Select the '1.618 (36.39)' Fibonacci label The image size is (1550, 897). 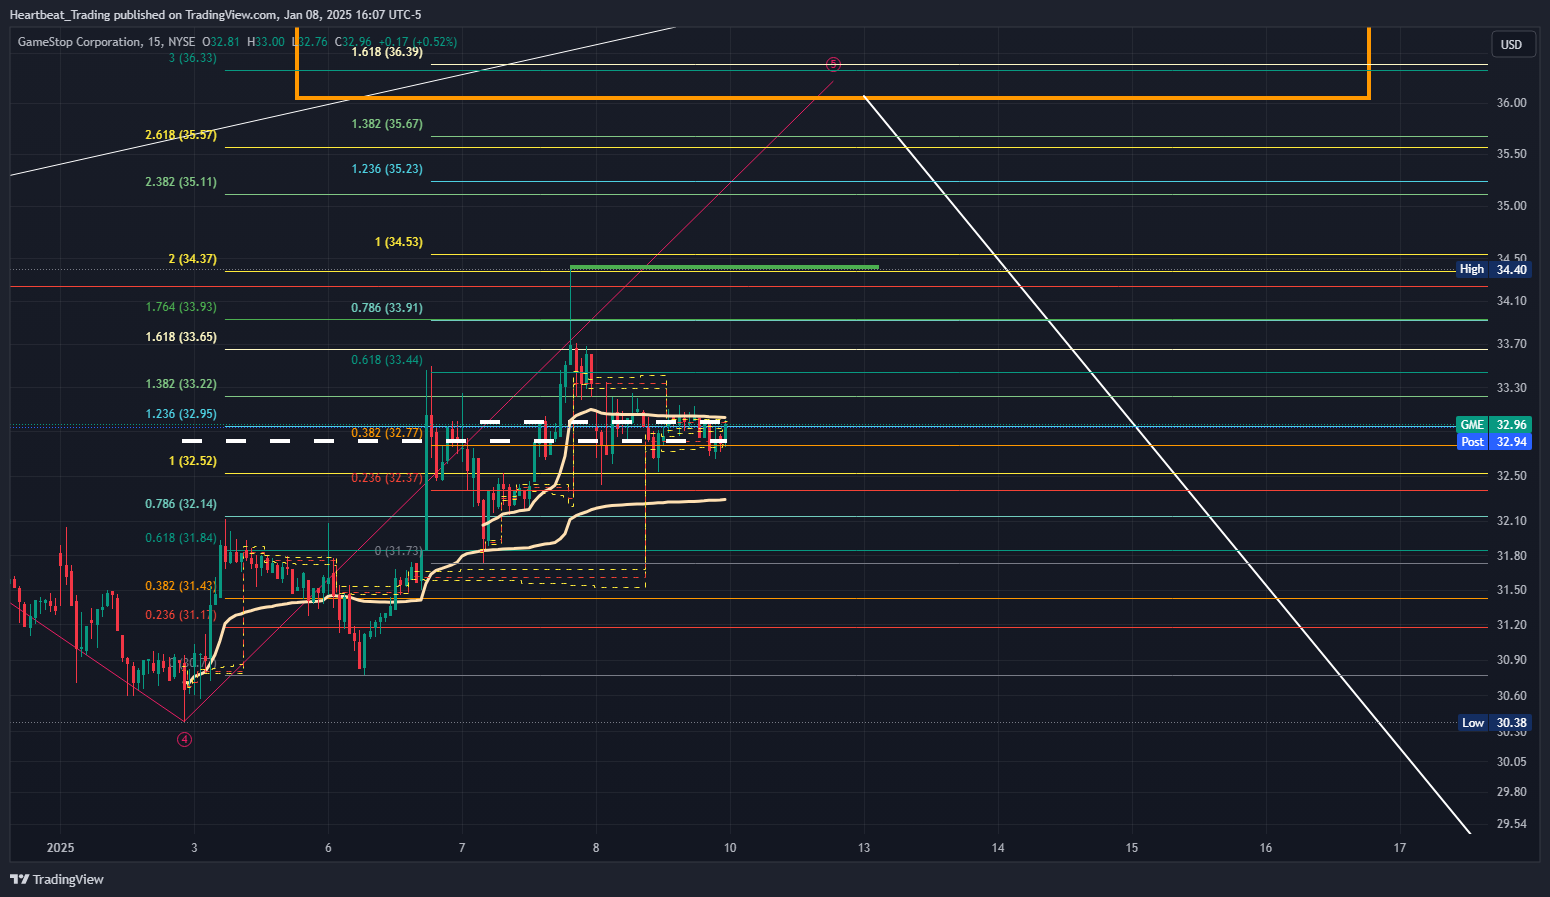point(387,52)
